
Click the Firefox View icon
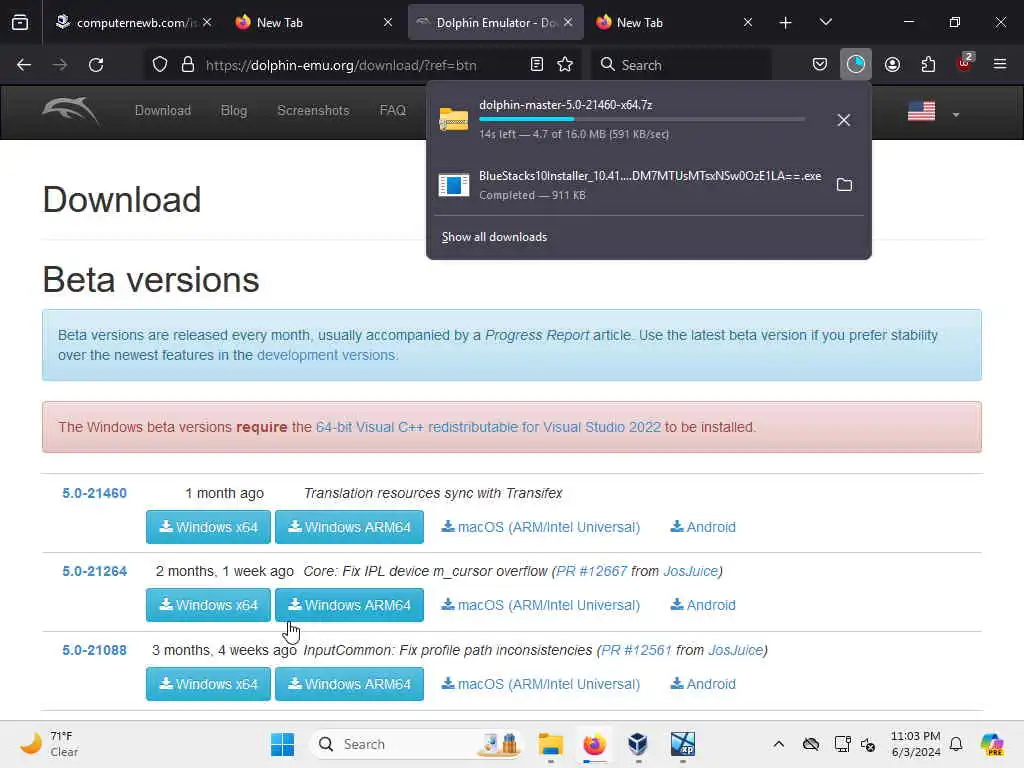(20, 23)
